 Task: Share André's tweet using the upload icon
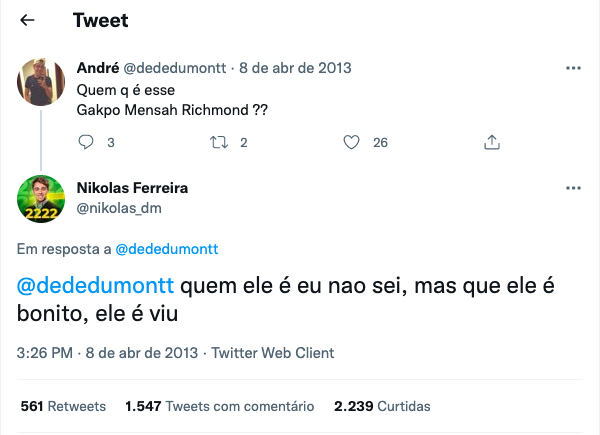(492, 142)
